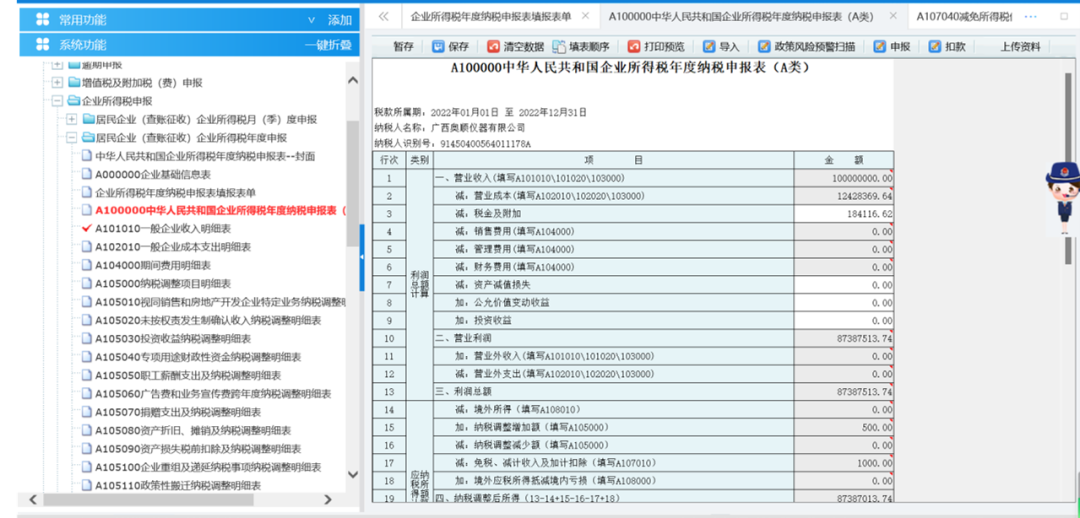Click the page icon beside A102010一般企业成本支出明细表

coord(87,247)
